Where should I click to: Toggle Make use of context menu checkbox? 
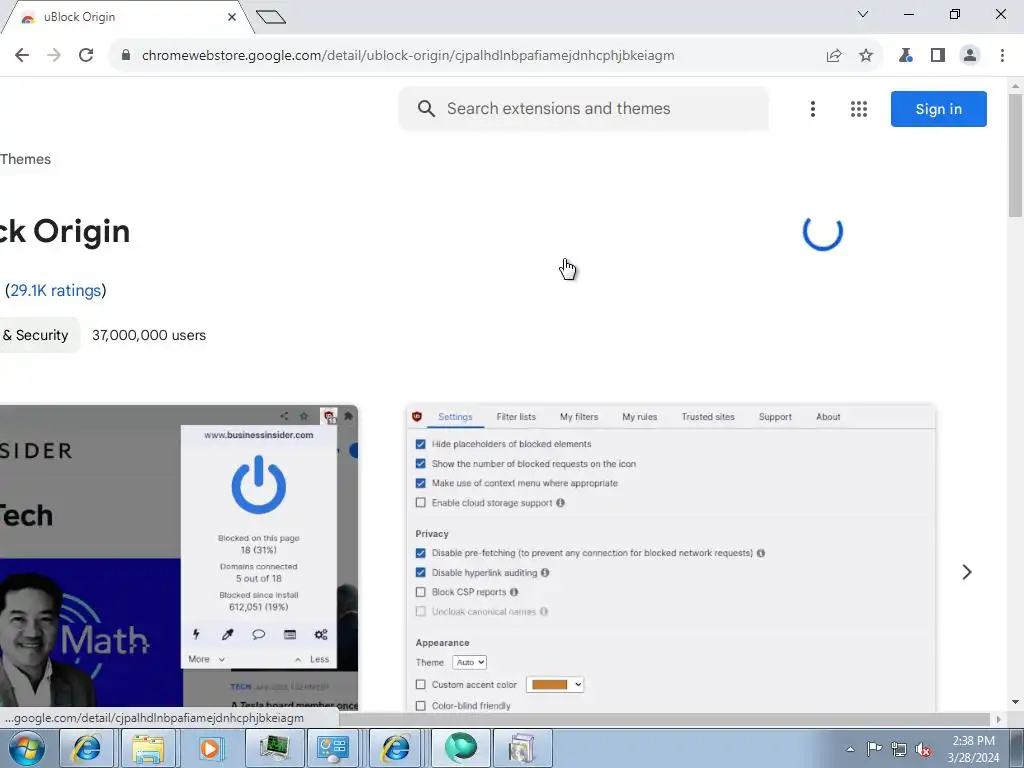pos(421,483)
